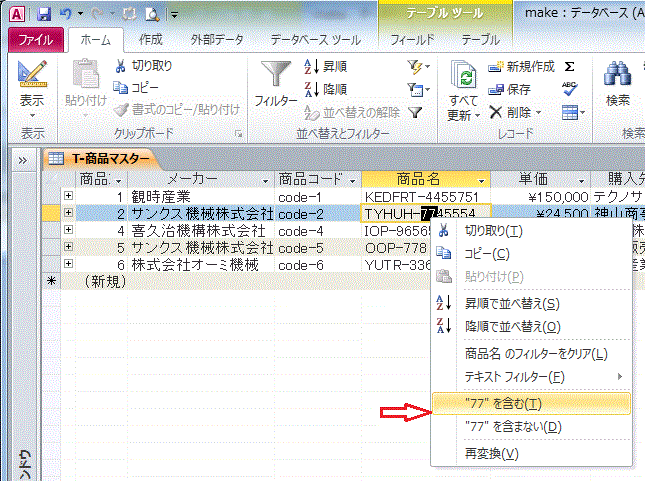Switch to the 作成 tab
This screenshot has width=645, height=481.
[x=151, y=40]
